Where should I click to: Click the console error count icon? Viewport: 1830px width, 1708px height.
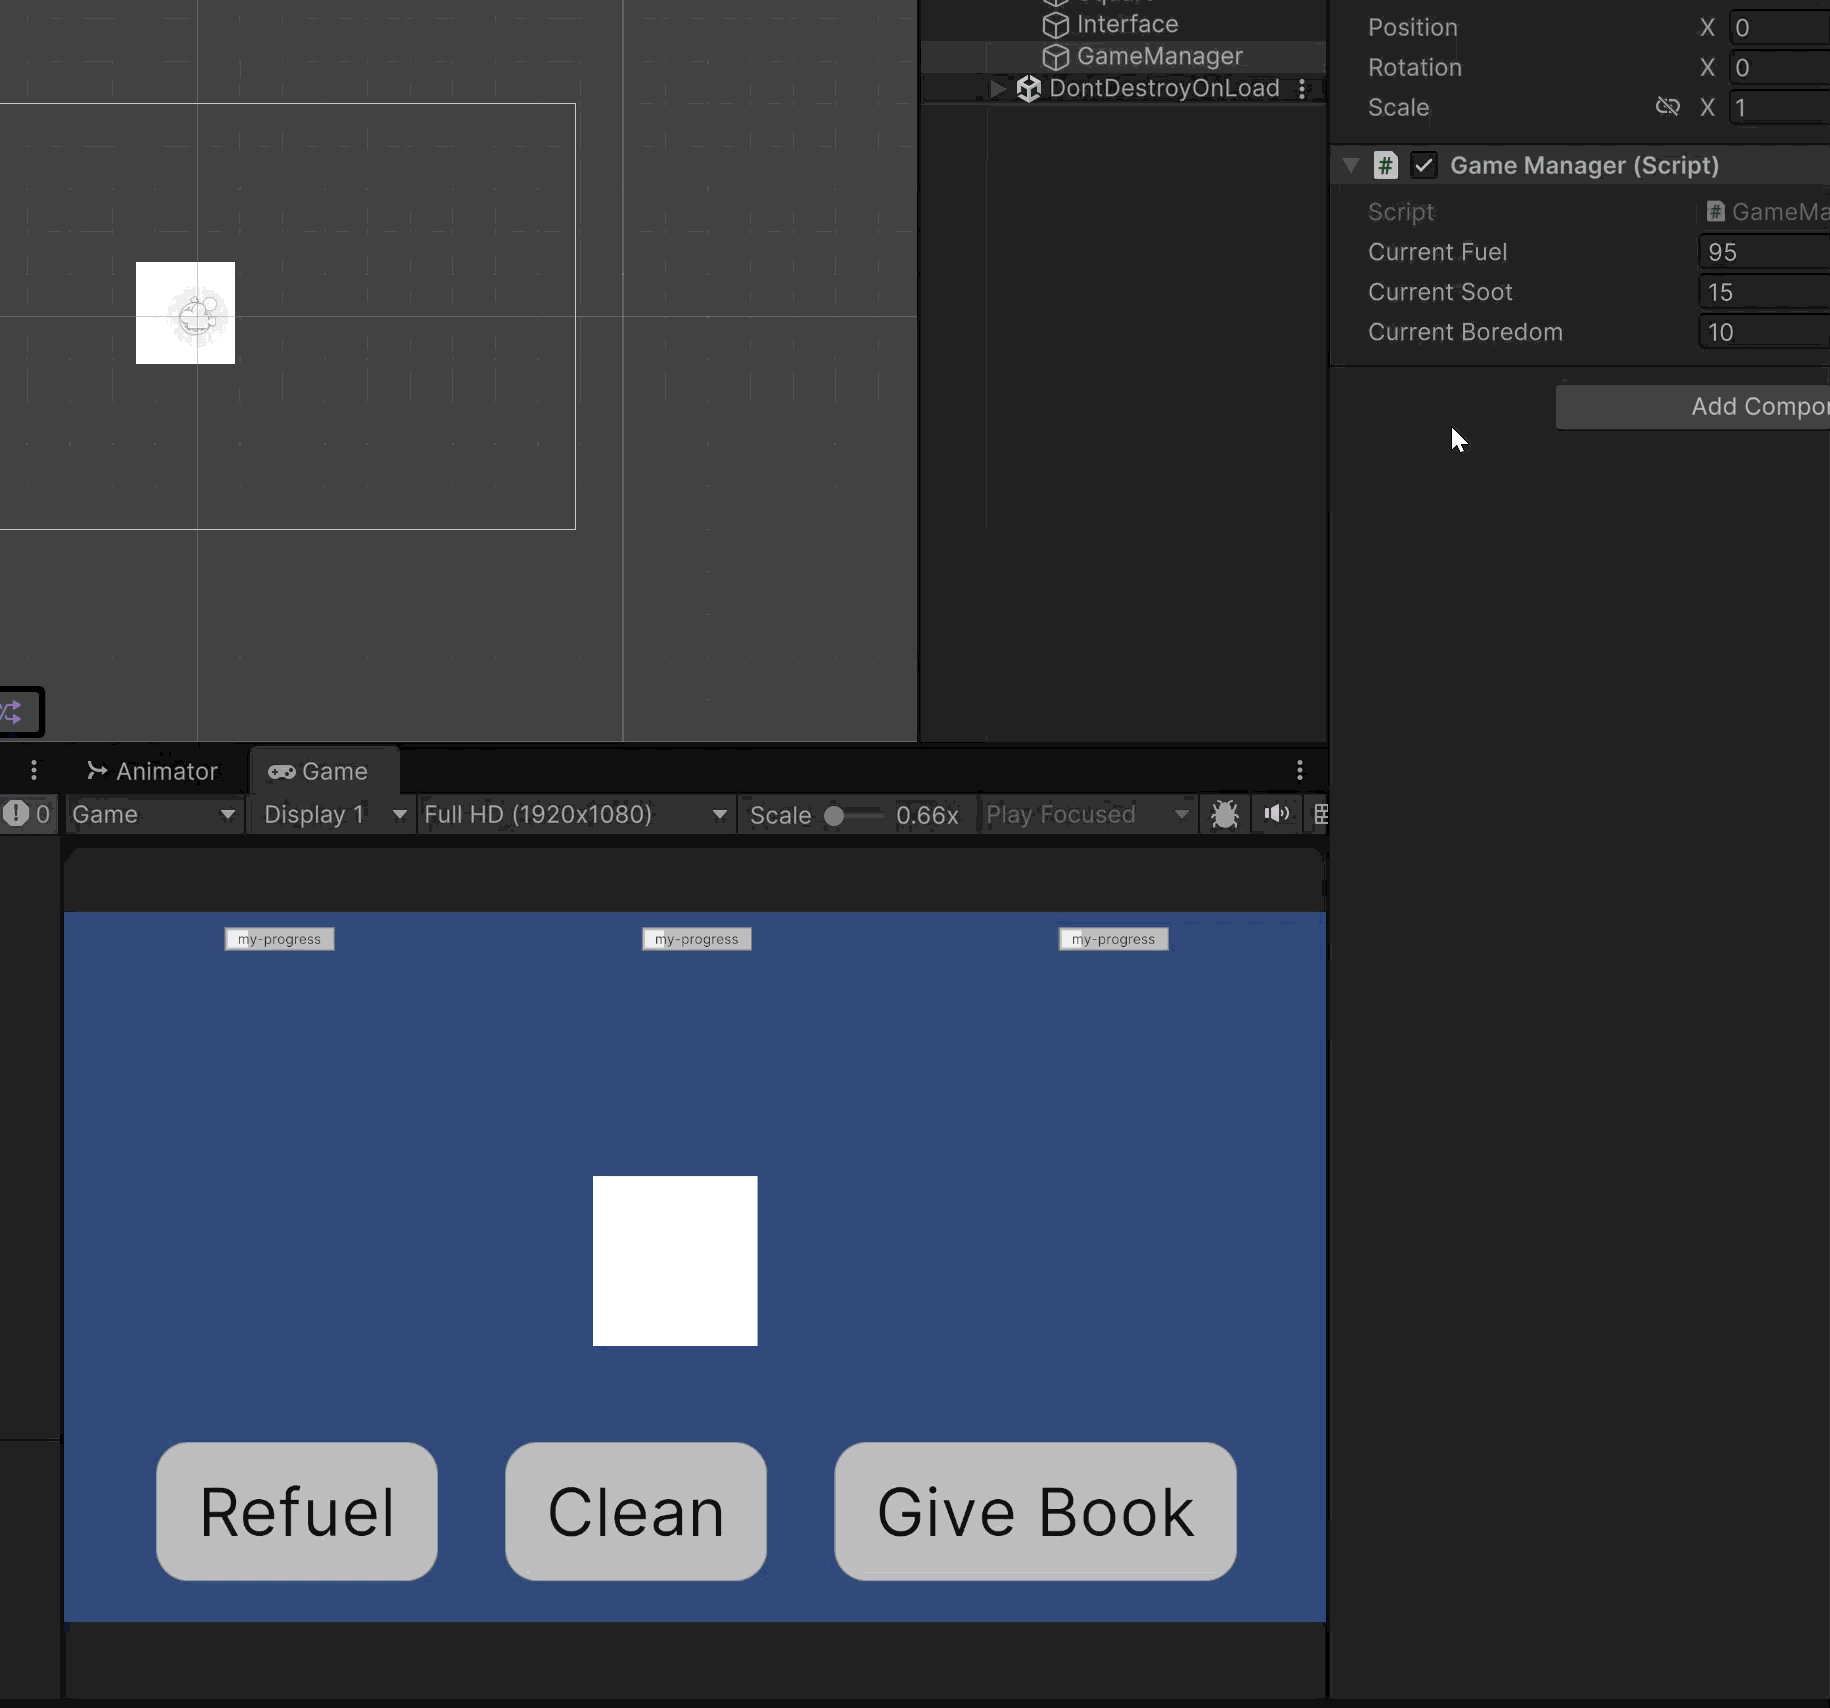[x=16, y=813]
